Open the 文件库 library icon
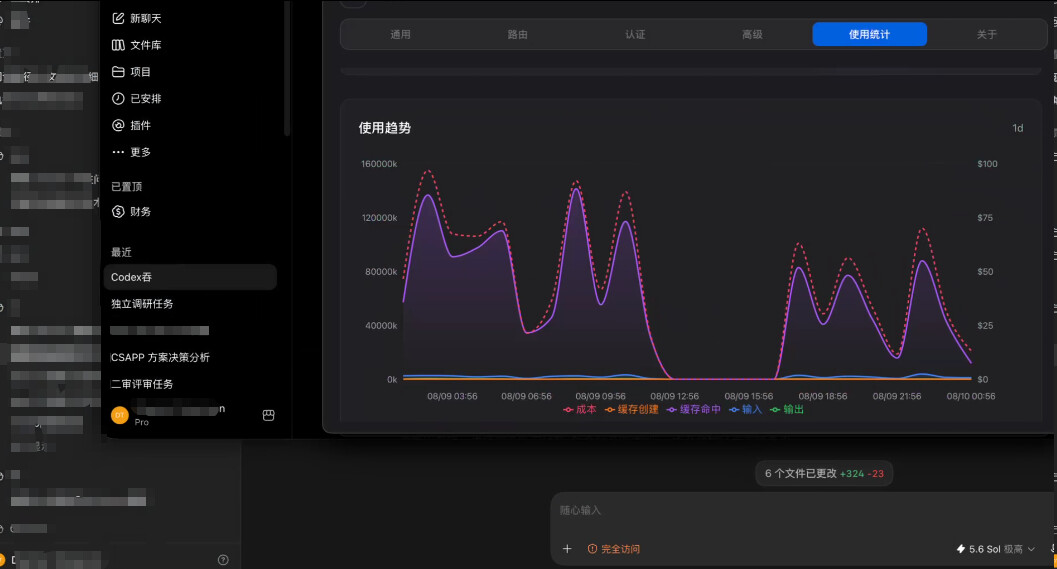The image size is (1057, 569). pos(118,45)
